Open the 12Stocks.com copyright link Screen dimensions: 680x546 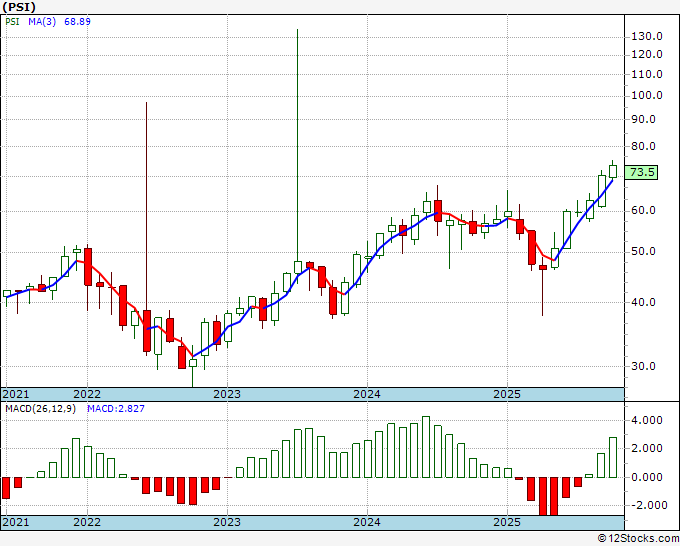point(638,539)
